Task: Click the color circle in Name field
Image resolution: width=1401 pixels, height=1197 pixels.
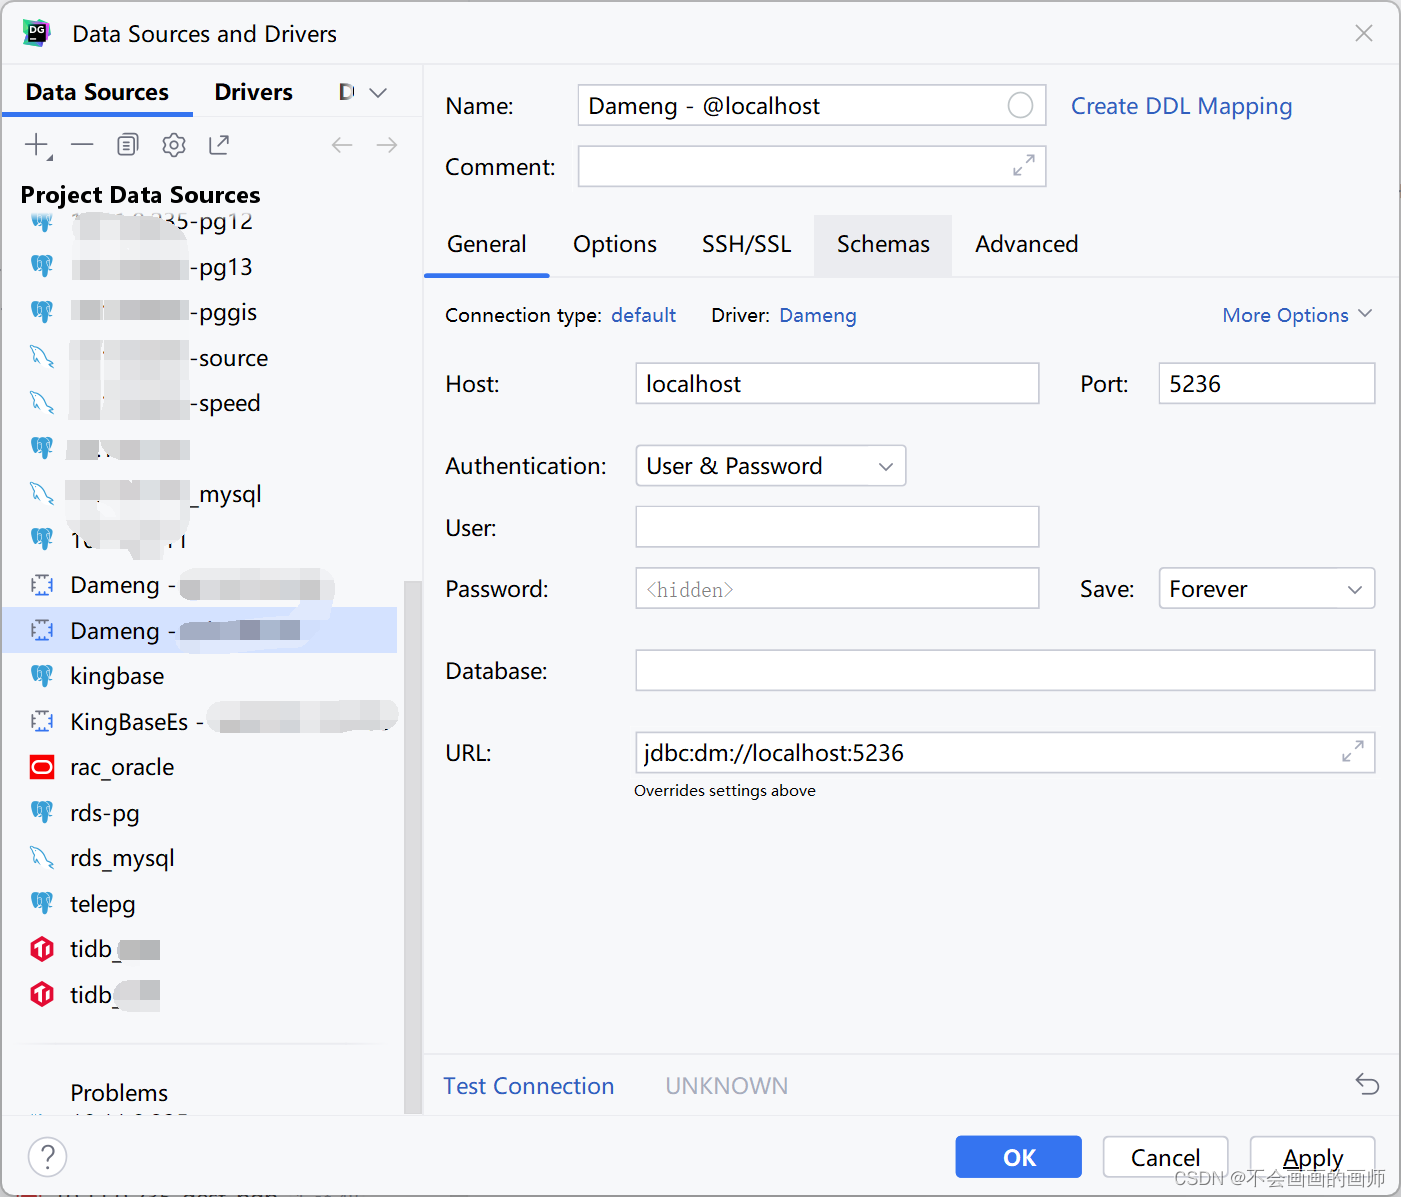Action: coord(1020,105)
